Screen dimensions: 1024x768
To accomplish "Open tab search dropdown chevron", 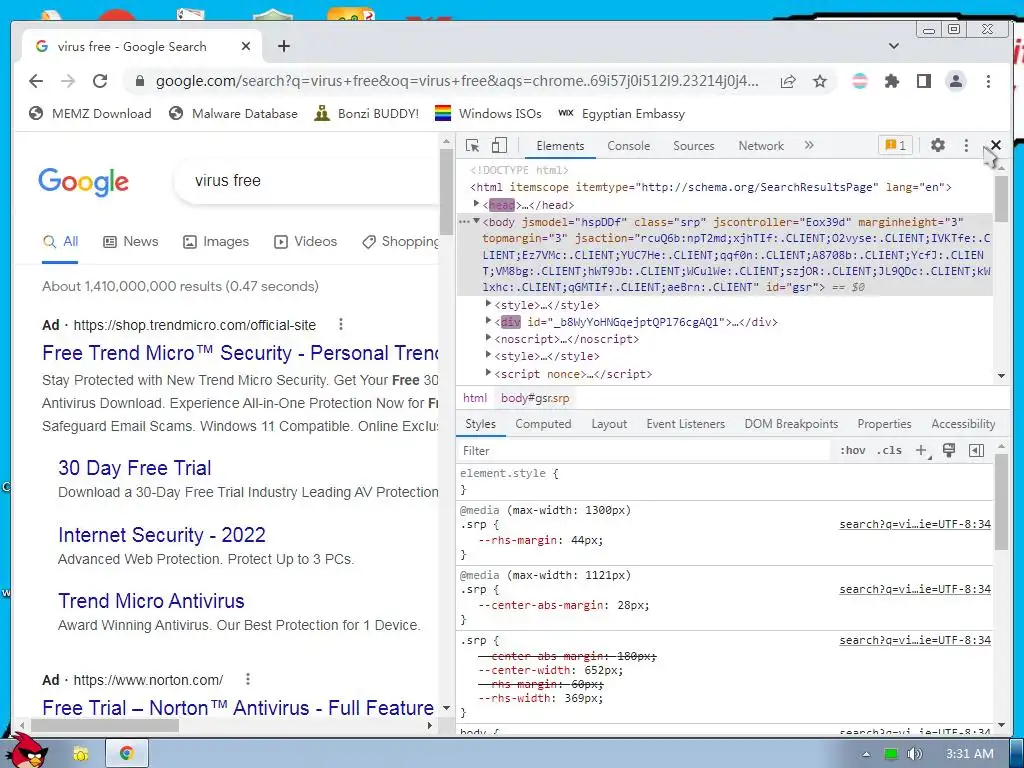I will tap(894, 46).
